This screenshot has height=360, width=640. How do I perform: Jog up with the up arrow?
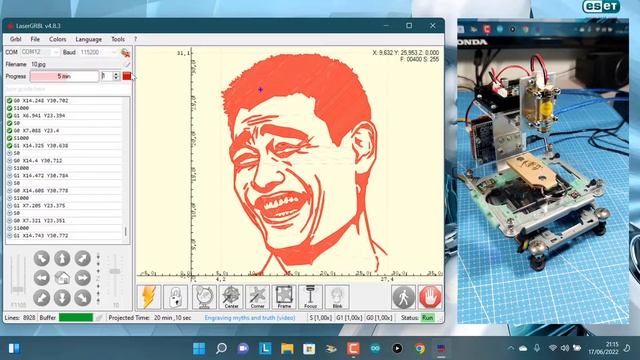pos(62,258)
